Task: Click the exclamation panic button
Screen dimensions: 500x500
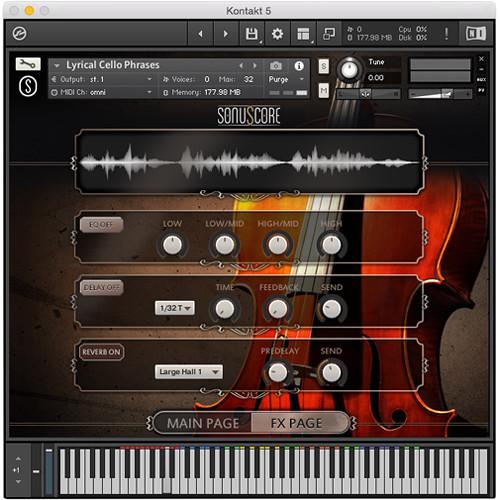Action: pyautogui.click(x=446, y=34)
